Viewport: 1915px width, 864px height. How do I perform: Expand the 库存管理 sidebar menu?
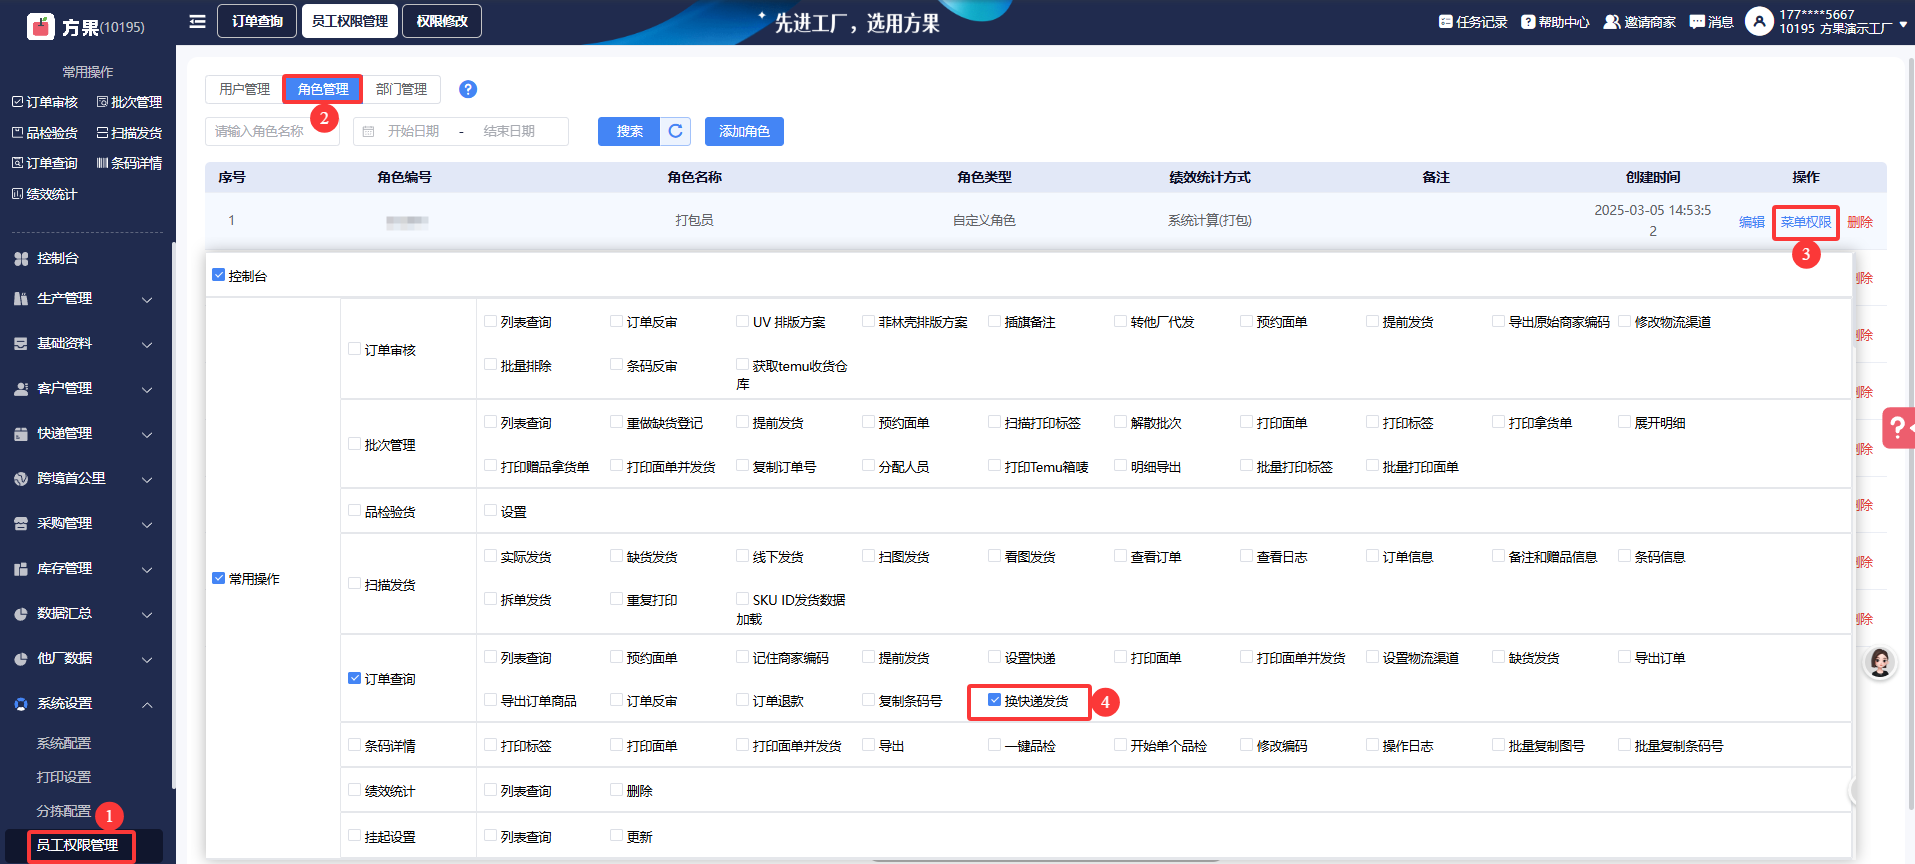pos(85,569)
